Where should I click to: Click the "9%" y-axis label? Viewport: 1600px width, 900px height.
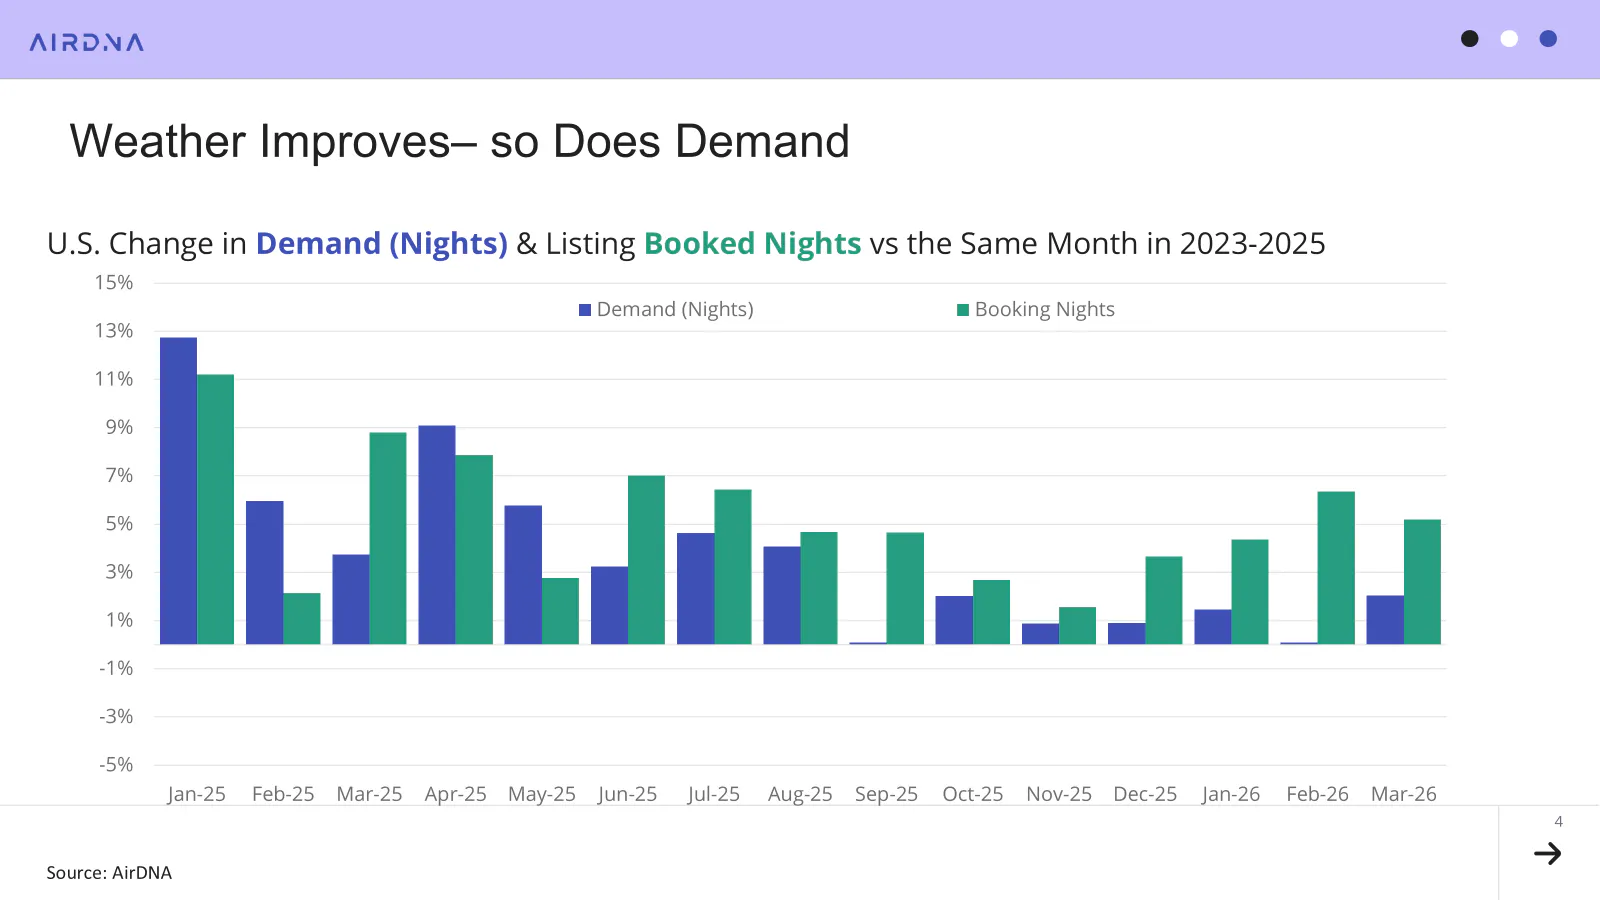click(x=120, y=427)
